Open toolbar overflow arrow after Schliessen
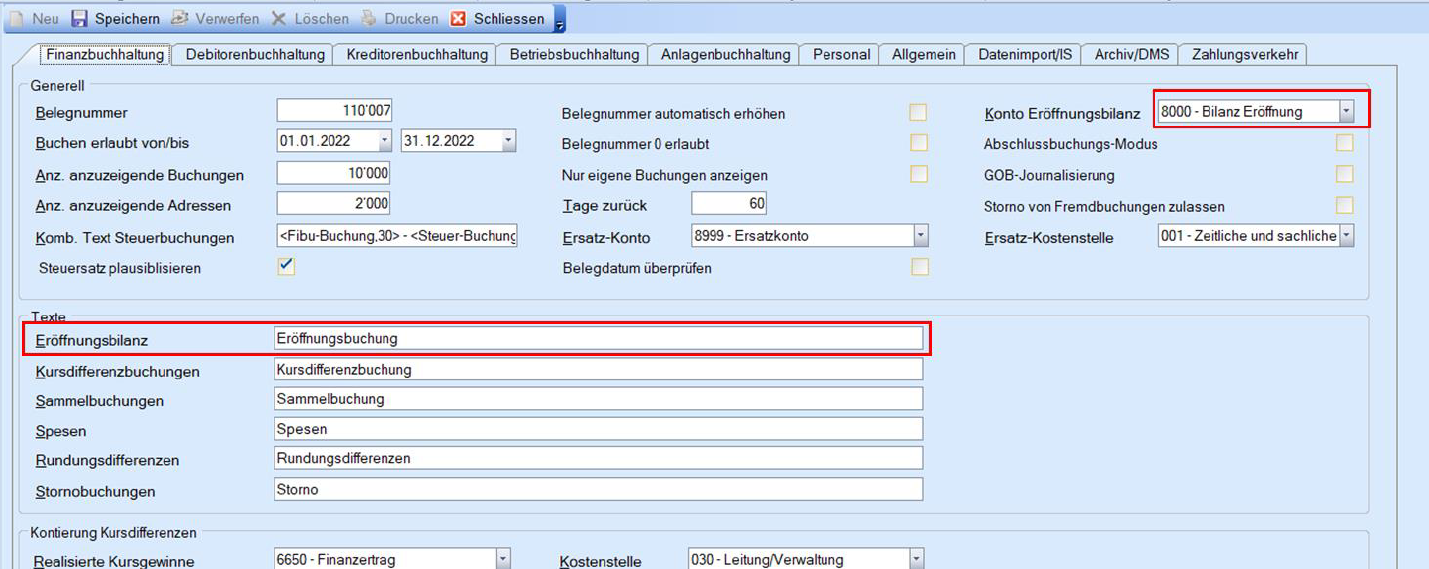The width and height of the screenshot is (1429, 569). pyautogui.click(x=560, y=22)
